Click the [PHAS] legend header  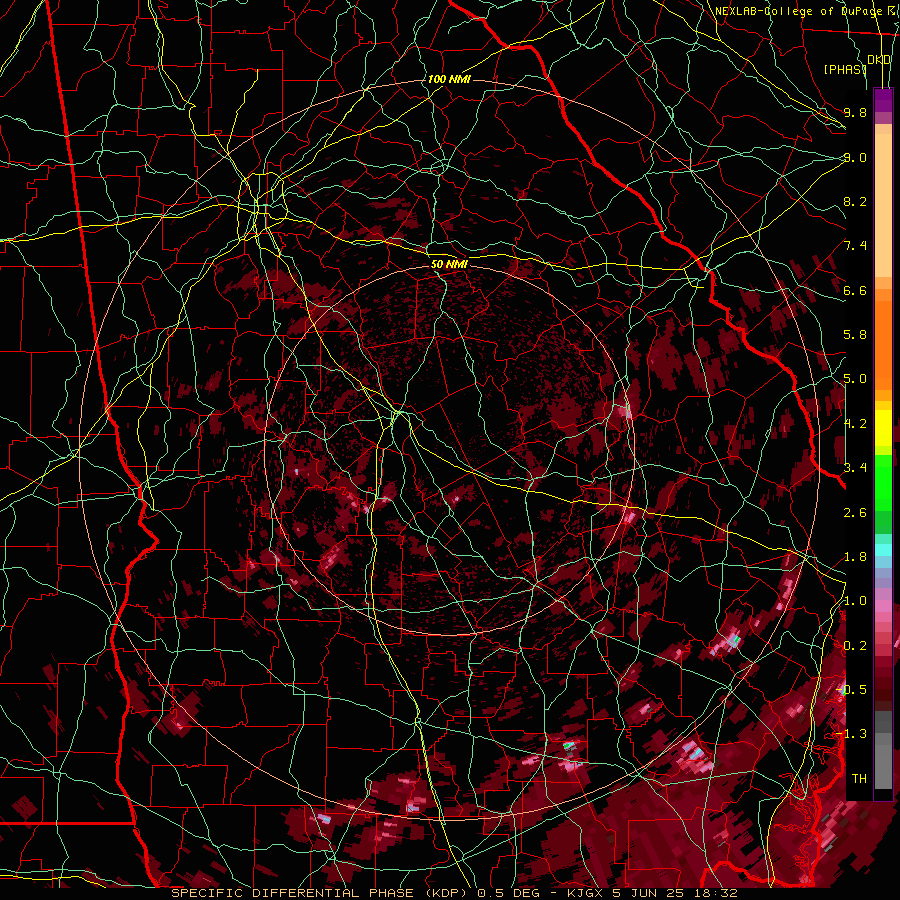845,69
